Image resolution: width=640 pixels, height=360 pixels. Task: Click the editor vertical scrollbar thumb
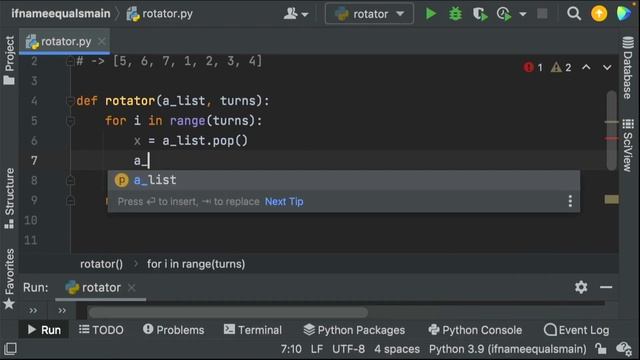pyautogui.click(x=611, y=130)
